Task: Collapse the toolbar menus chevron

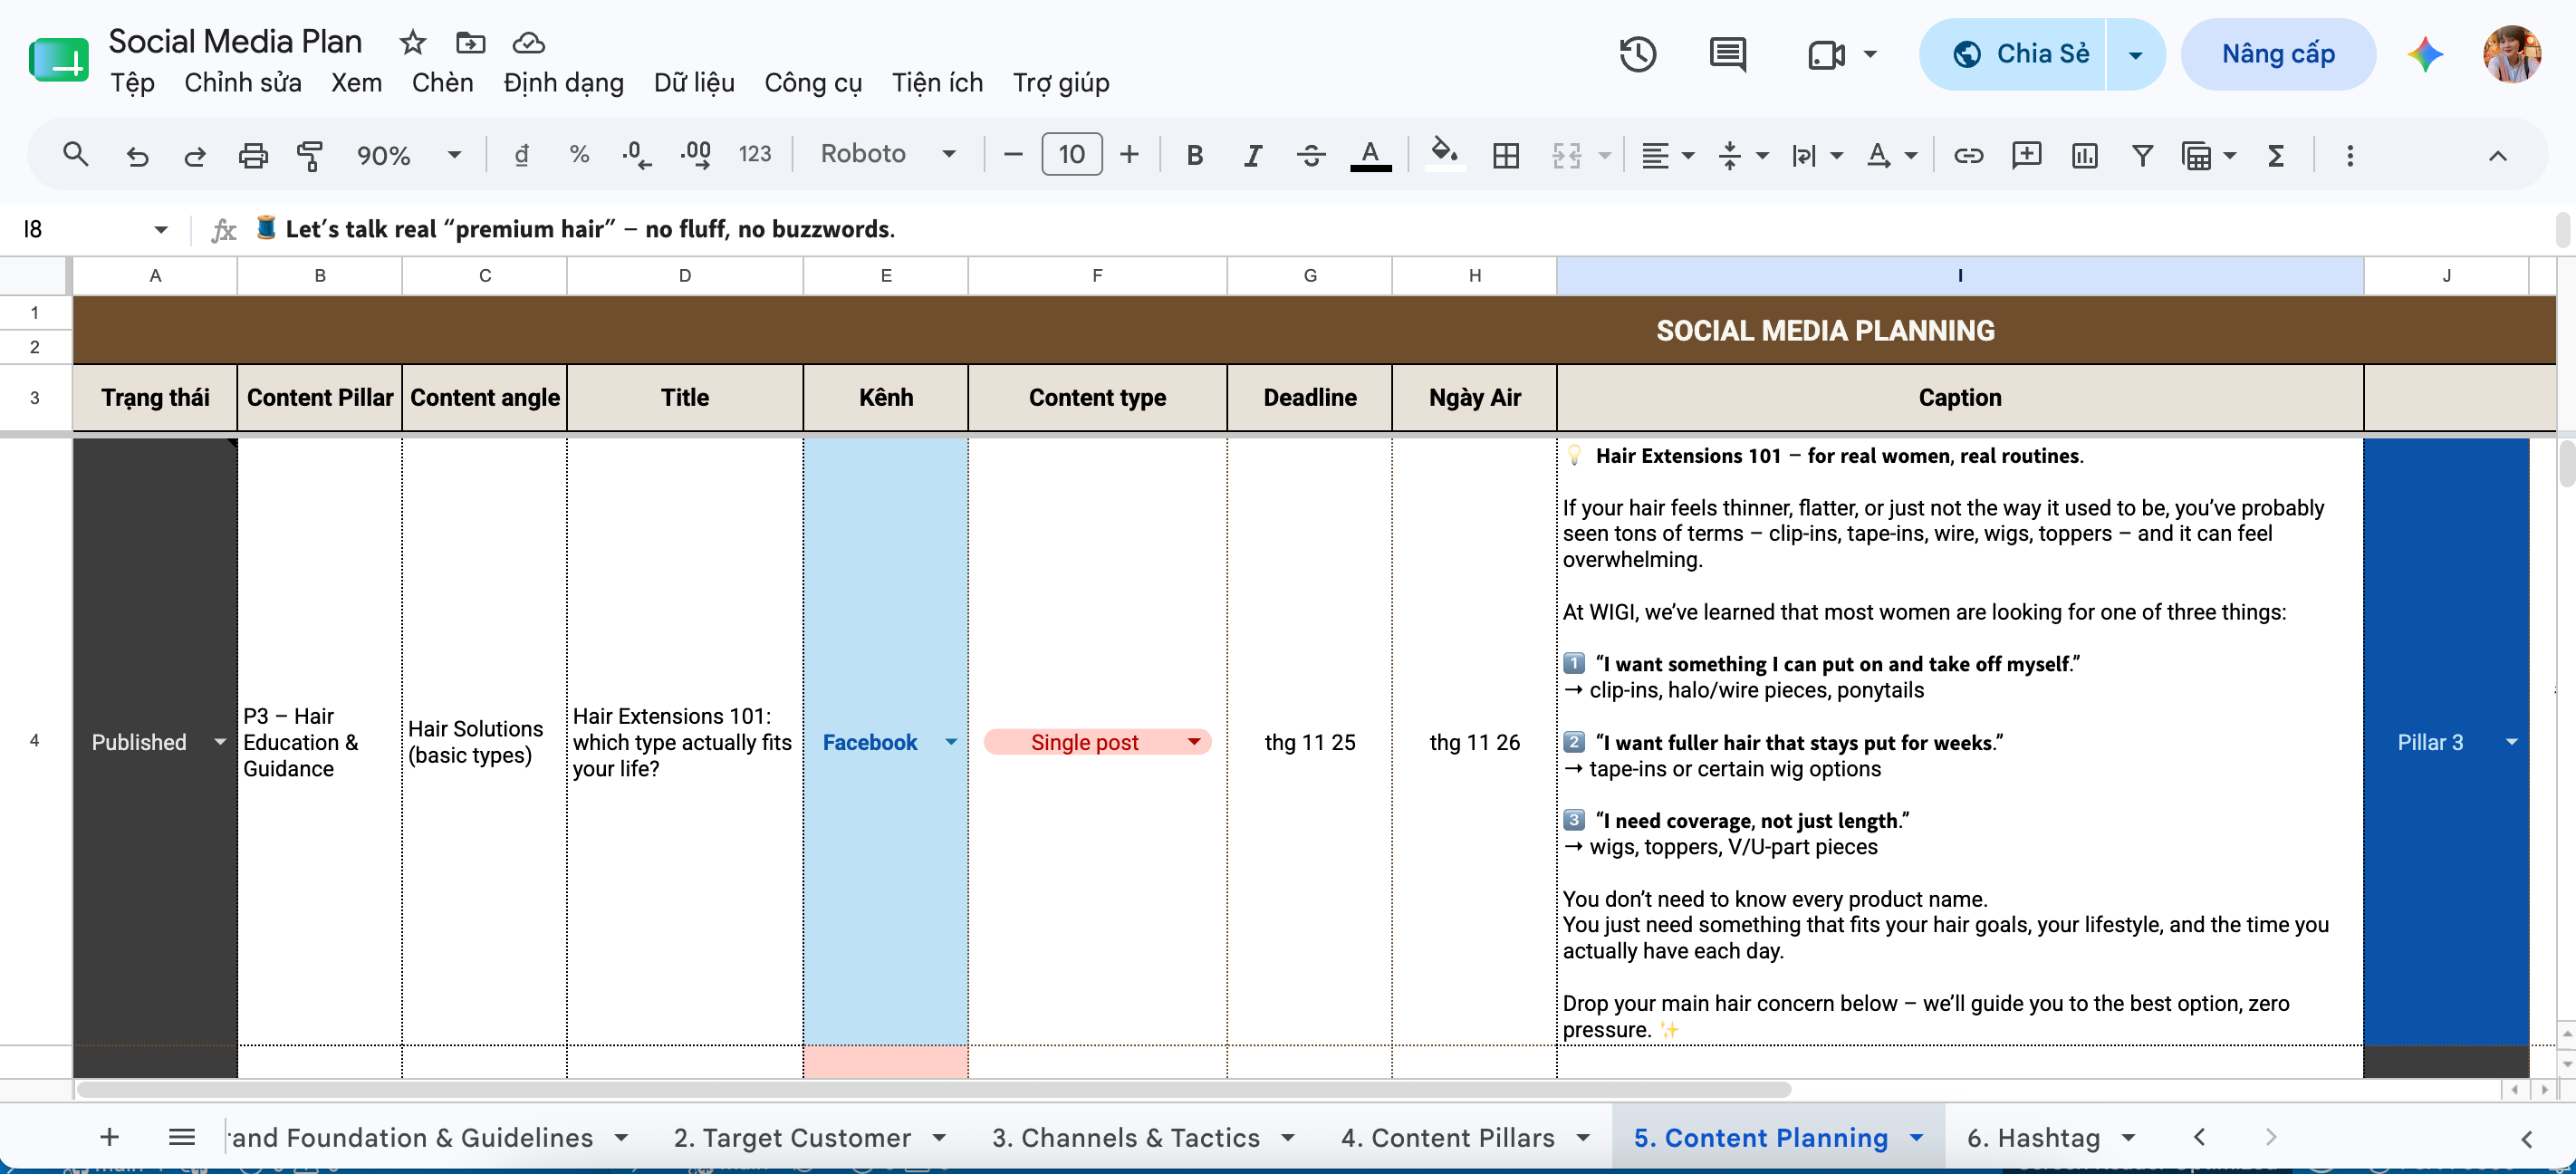Action: tap(2498, 155)
